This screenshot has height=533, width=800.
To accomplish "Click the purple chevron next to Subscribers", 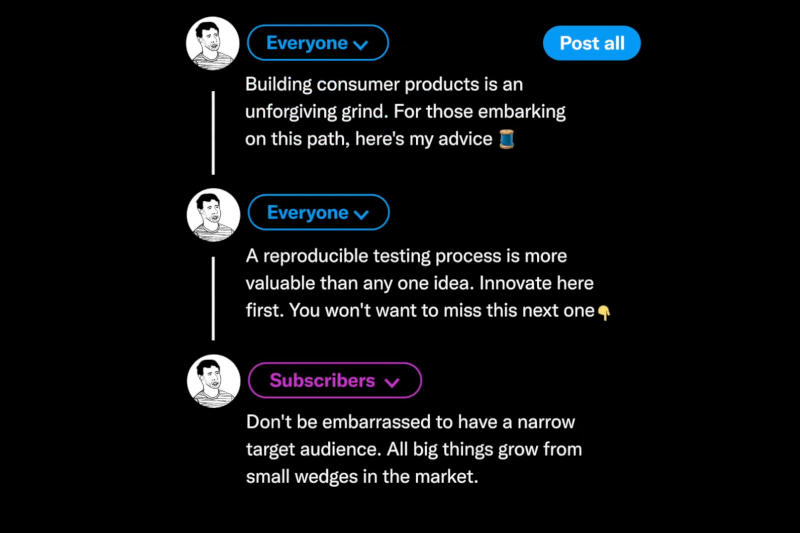I will [392, 382].
